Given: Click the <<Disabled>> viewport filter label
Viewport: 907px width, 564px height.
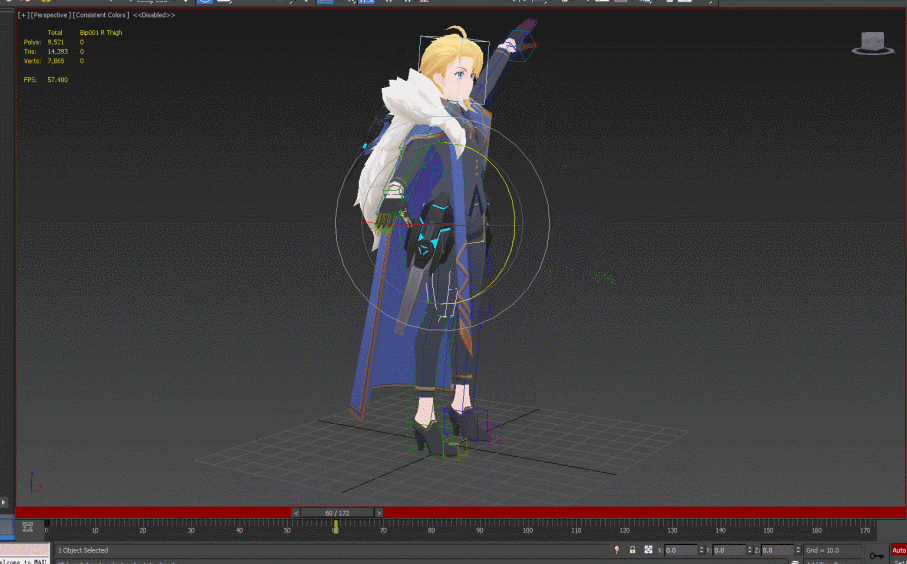Looking at the screenshot, I should tap(154, 15).
